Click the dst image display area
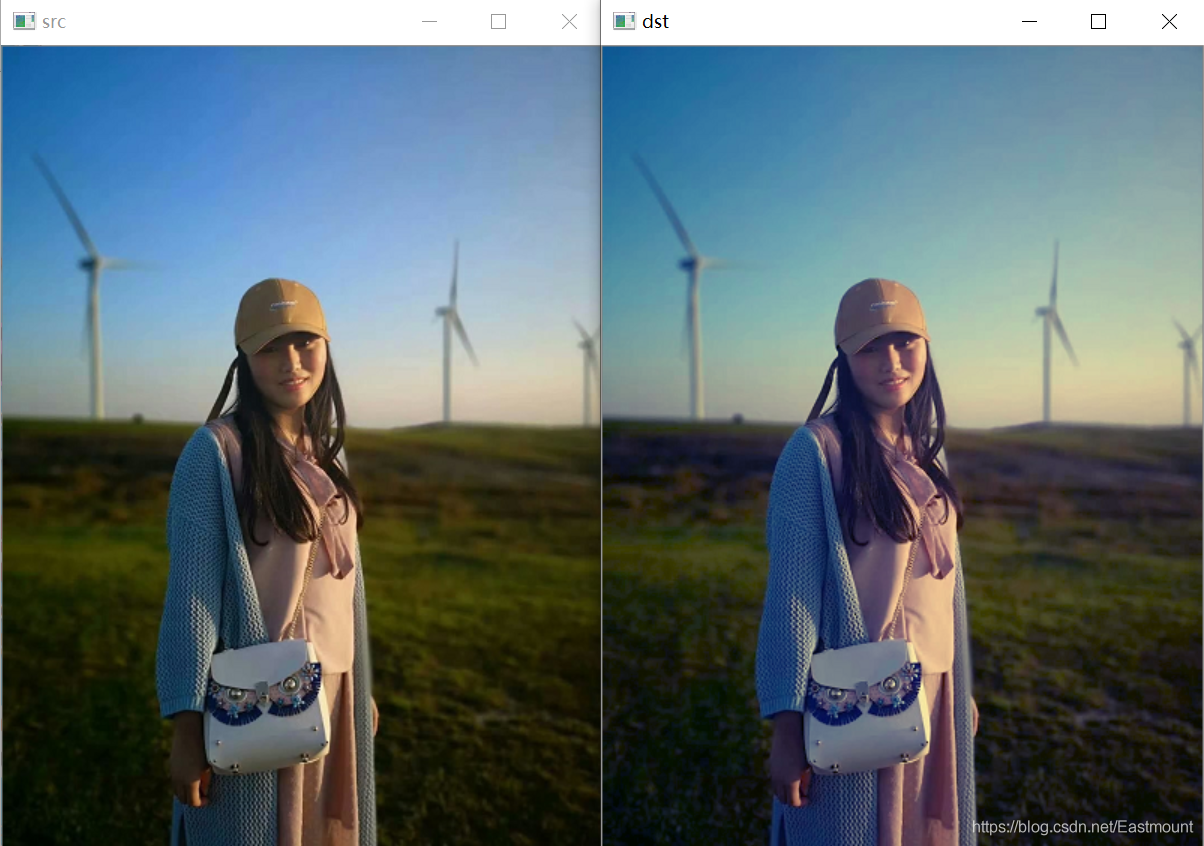Viewport: 1204px width, 846px height. [902, 445]
